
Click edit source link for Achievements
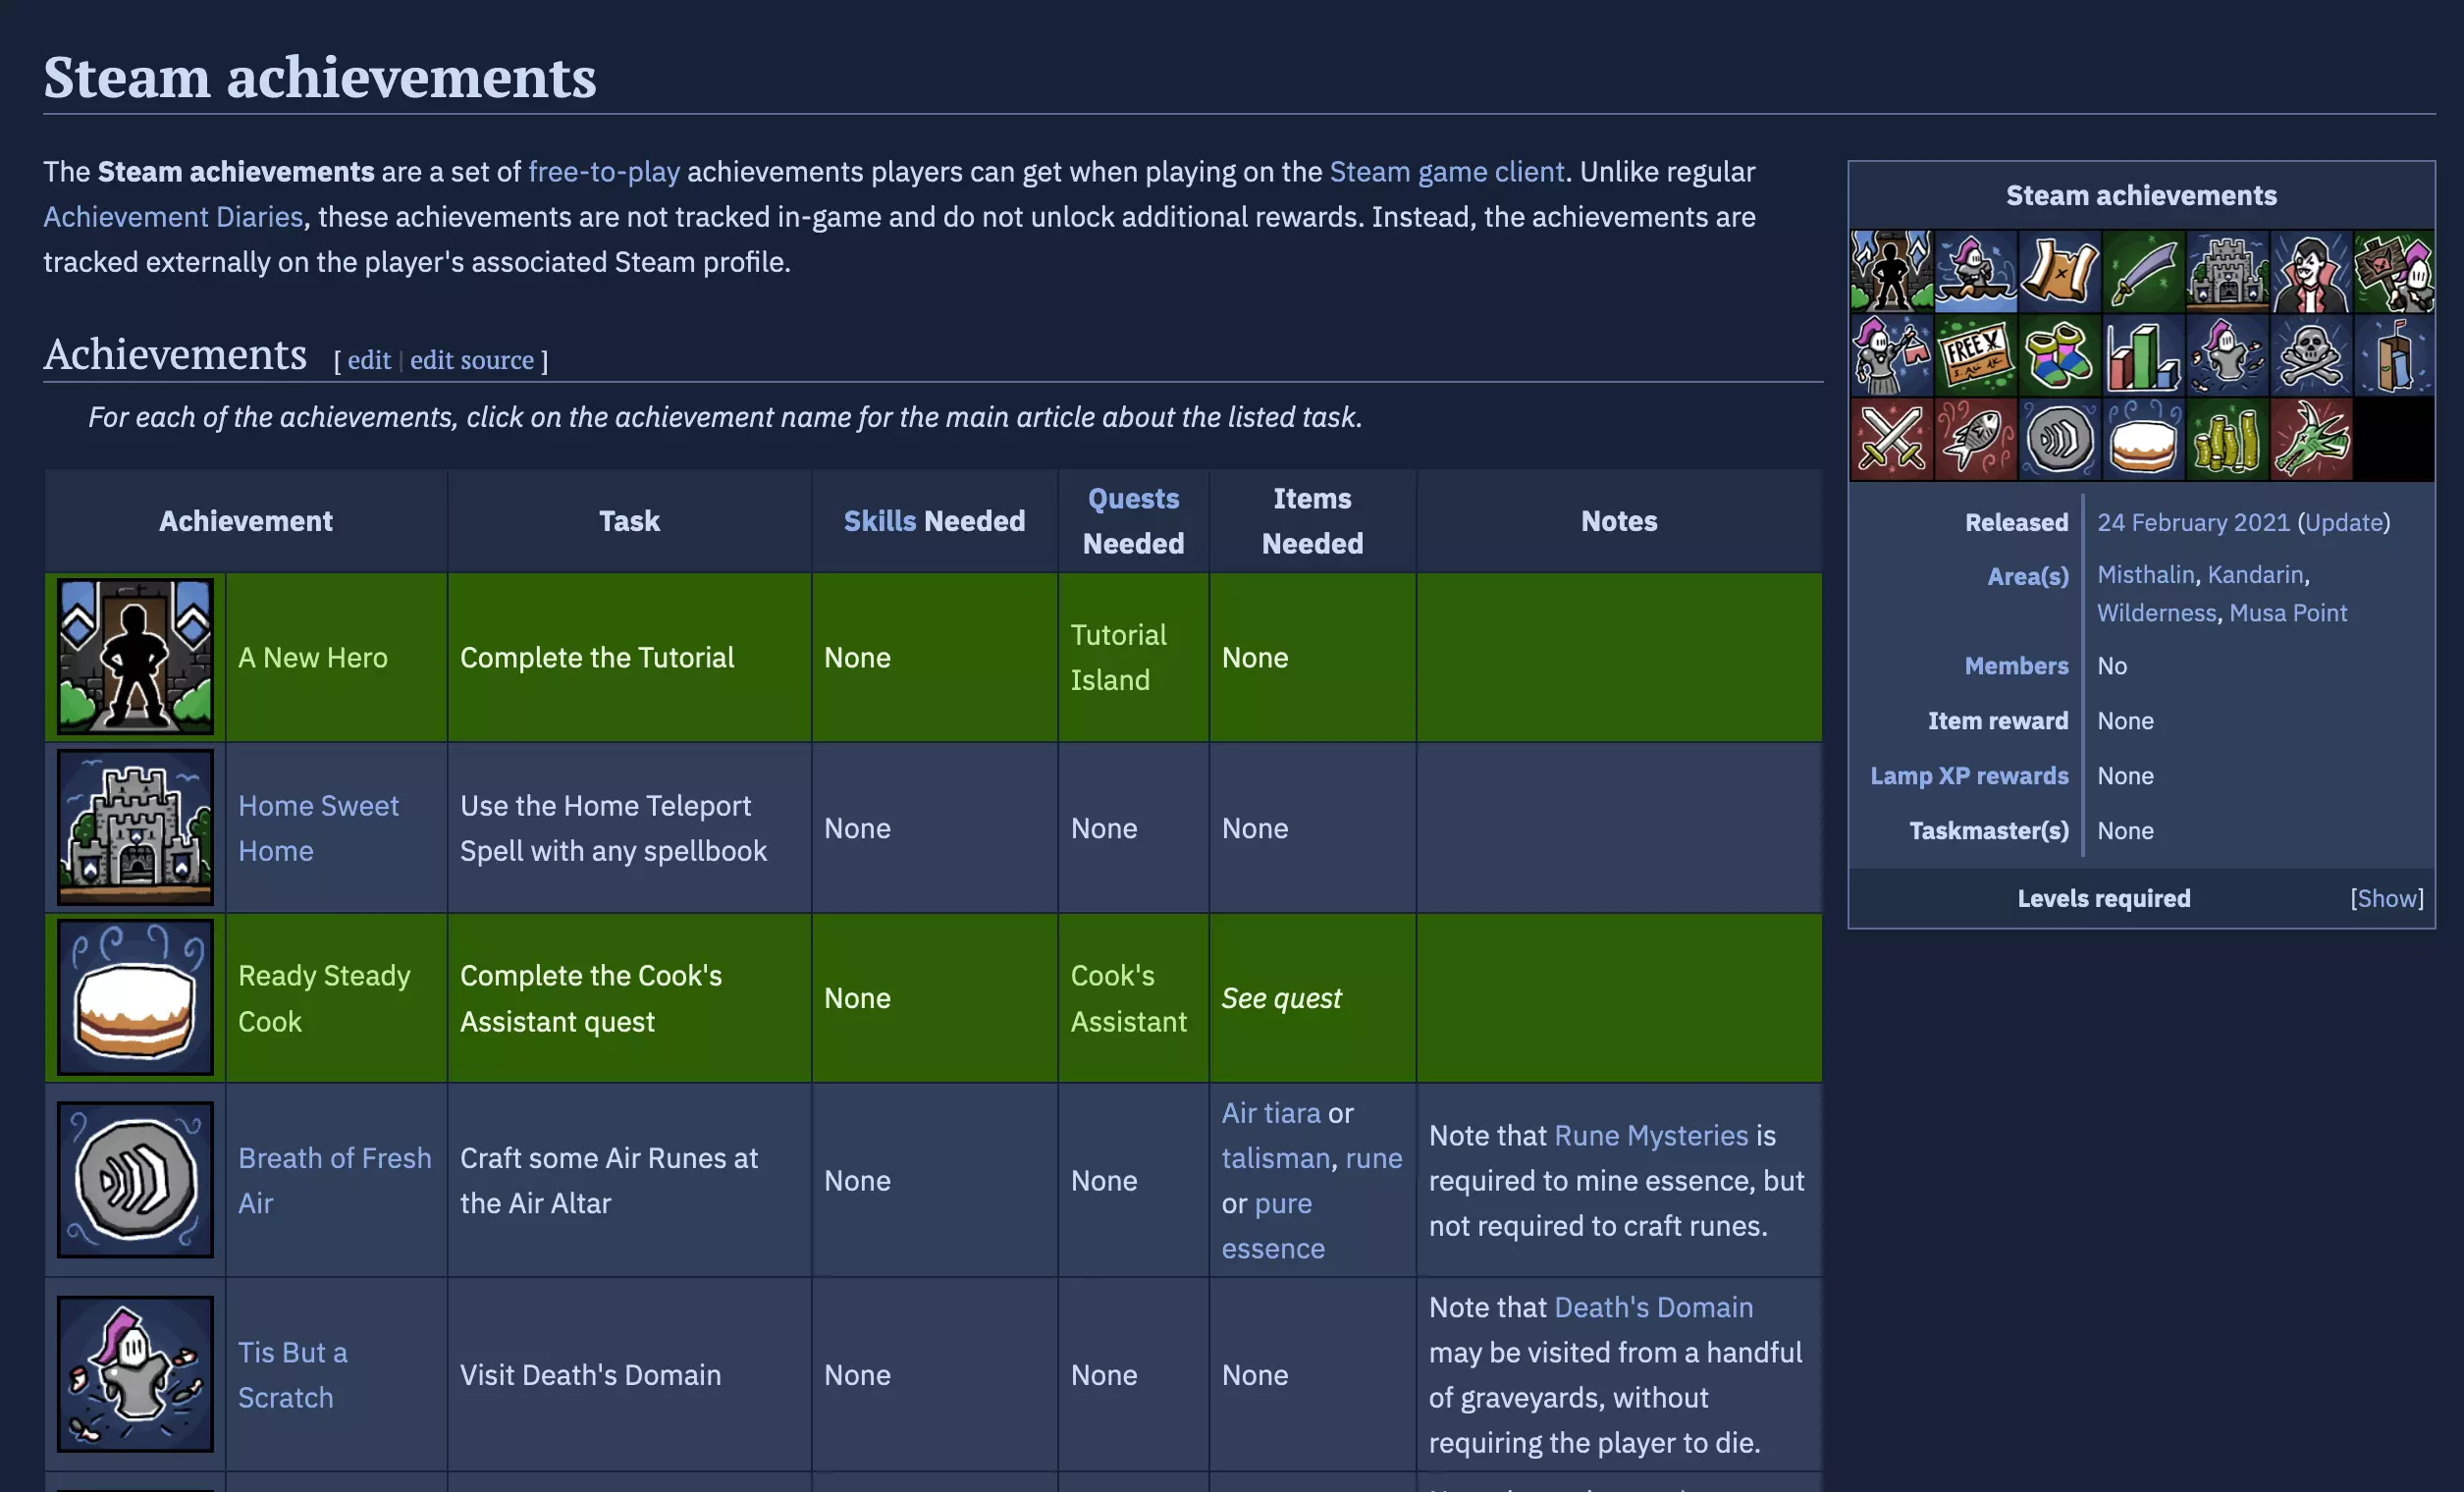tap(471, 360)
